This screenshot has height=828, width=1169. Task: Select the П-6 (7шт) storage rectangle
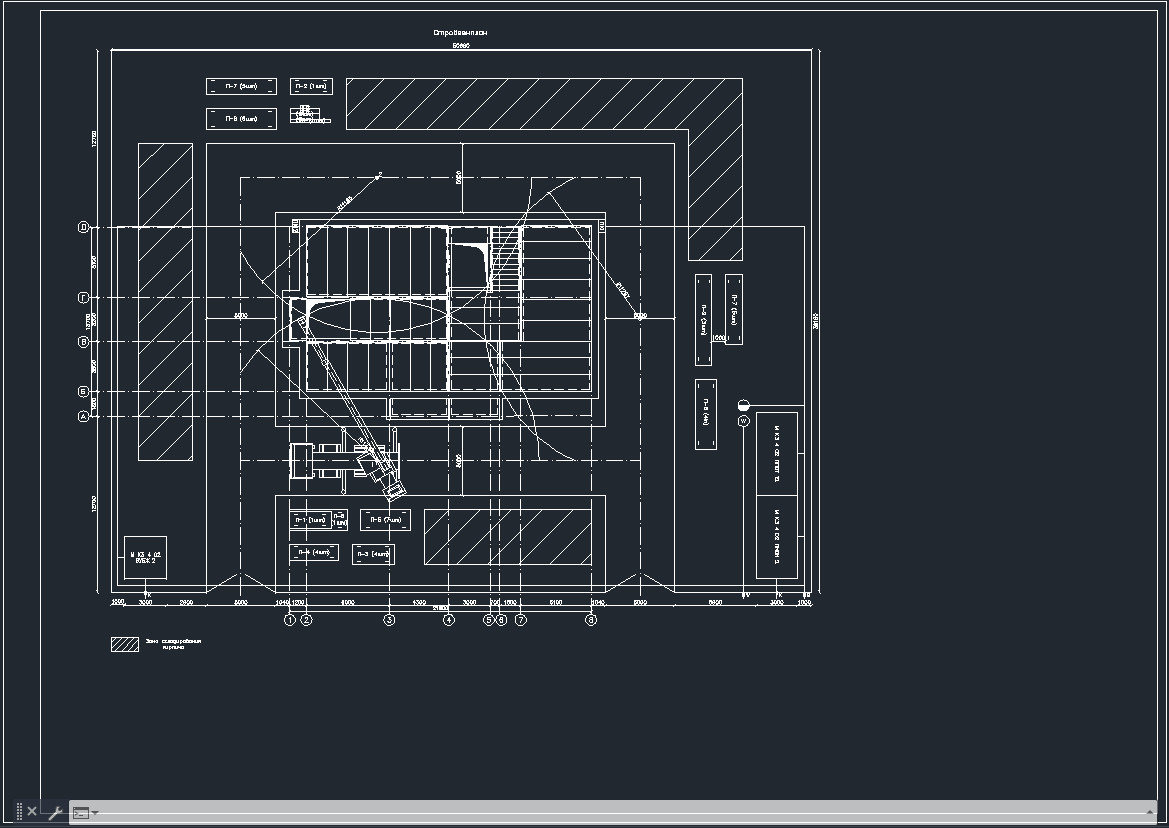tap(385, 520)
